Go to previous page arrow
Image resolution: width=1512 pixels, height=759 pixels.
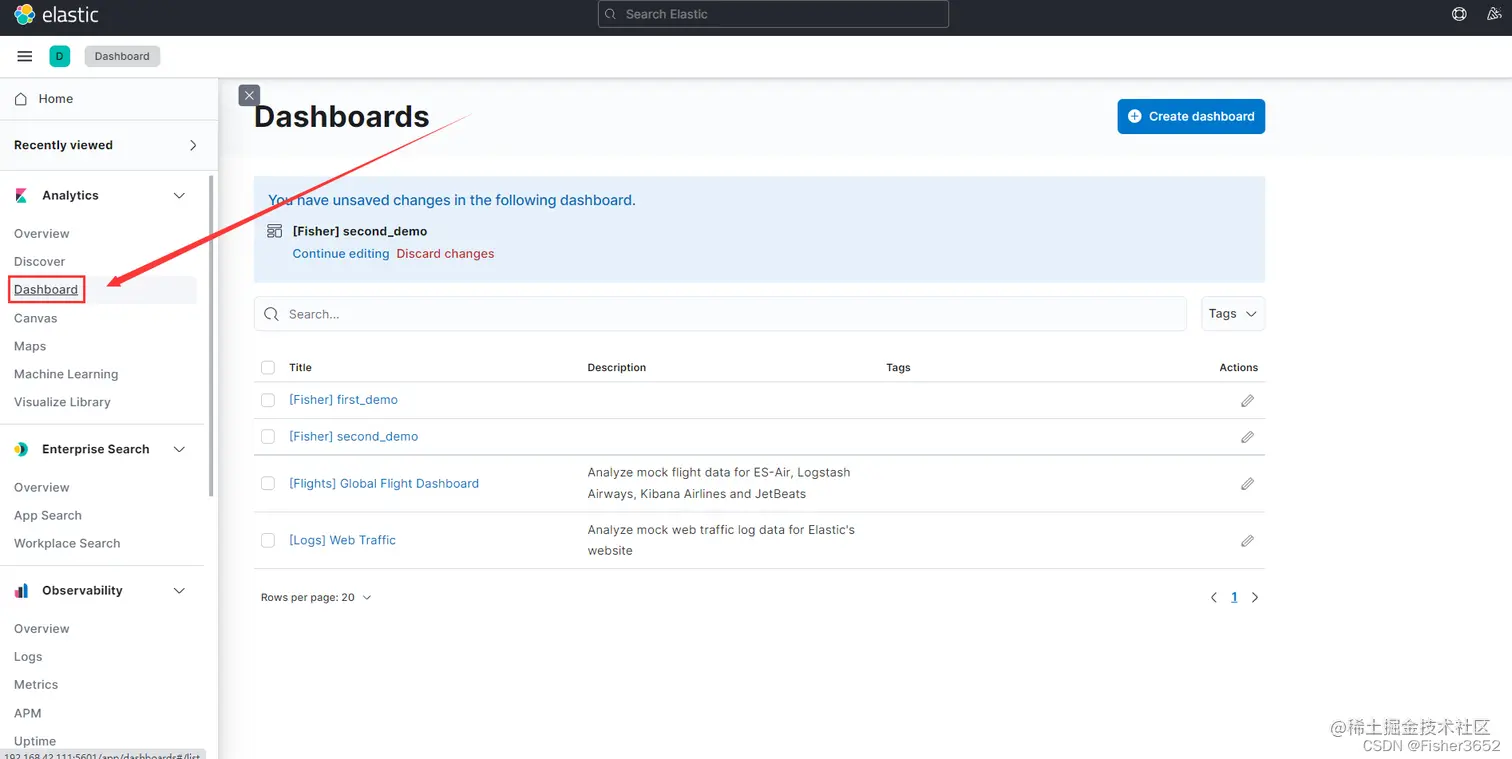1213,597
